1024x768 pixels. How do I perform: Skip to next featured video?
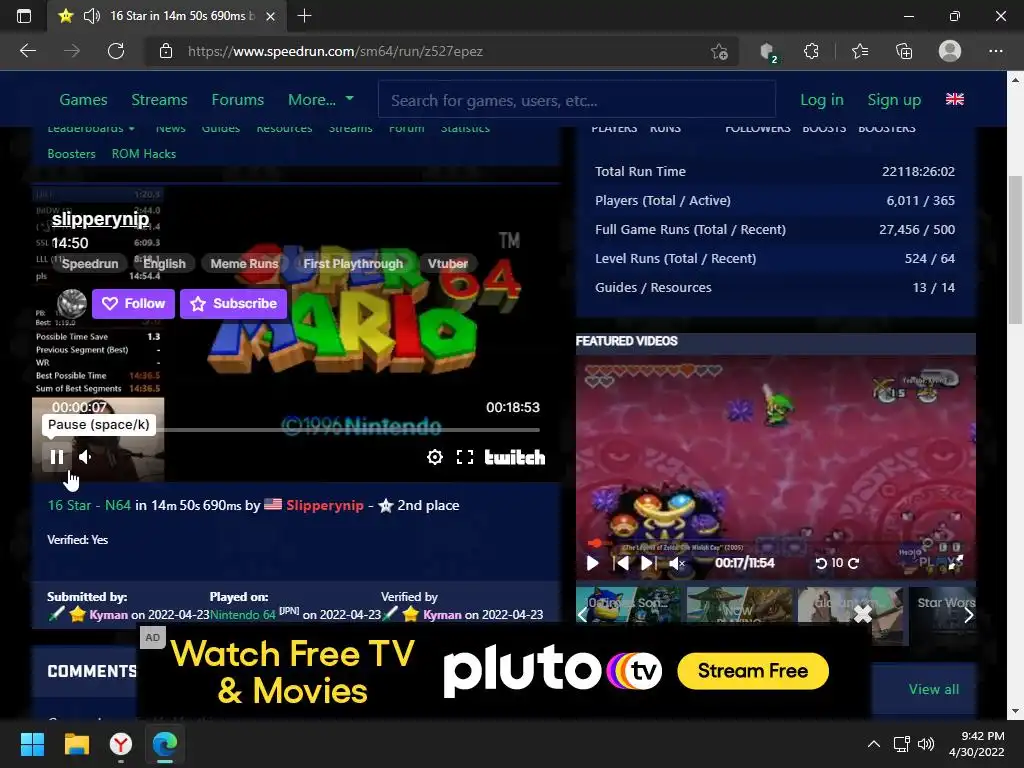pyautogui.click(x=648, y=563)
